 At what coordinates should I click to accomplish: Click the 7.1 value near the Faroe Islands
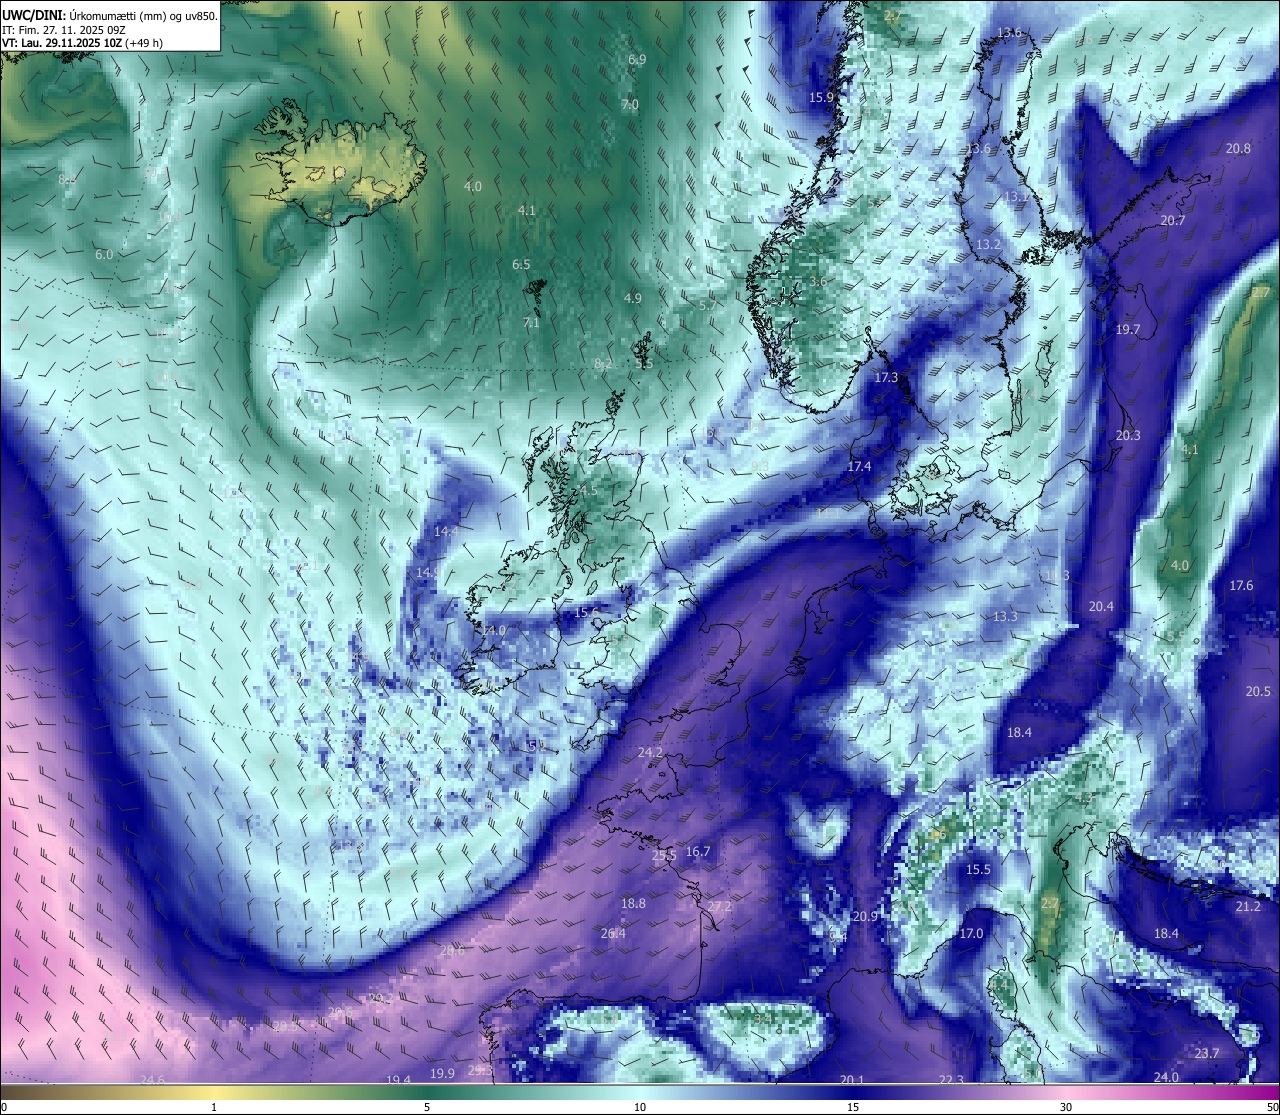point(531,322)
